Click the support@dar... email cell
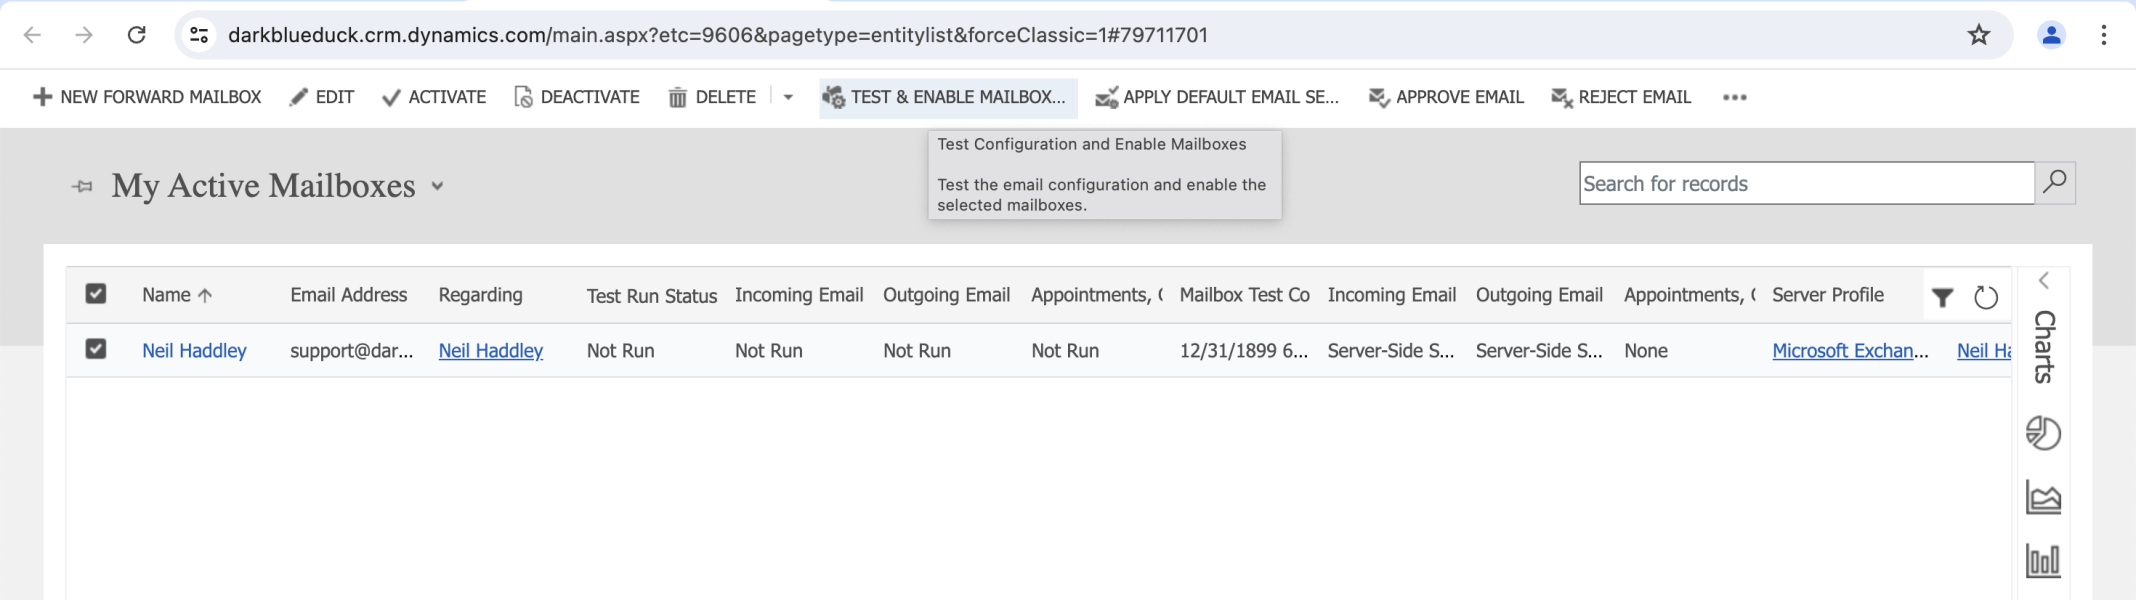Image resolution: width=2136 pixels, height=600 pixels. point(352,351)
